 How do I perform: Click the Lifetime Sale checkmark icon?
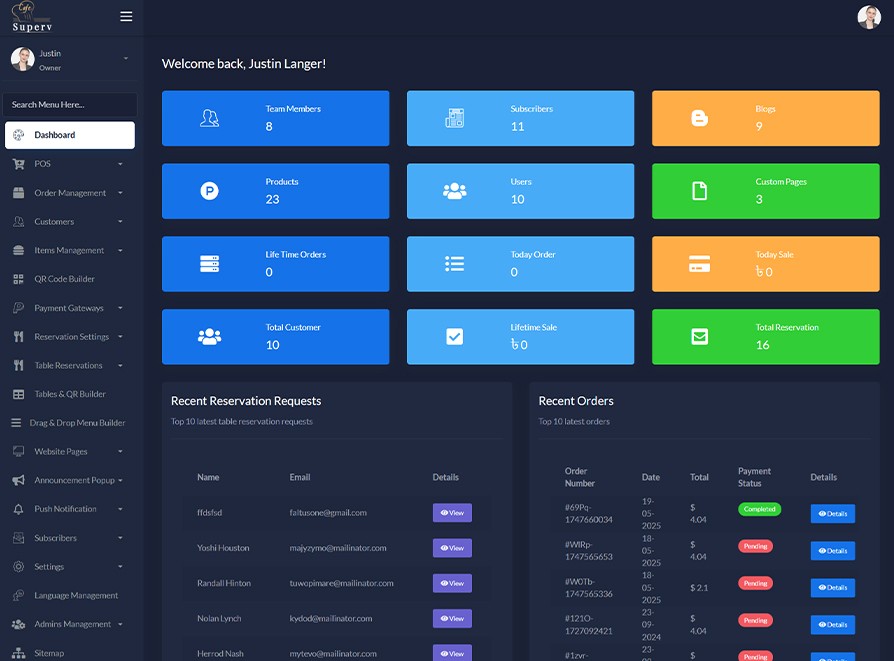click(454, 337)
